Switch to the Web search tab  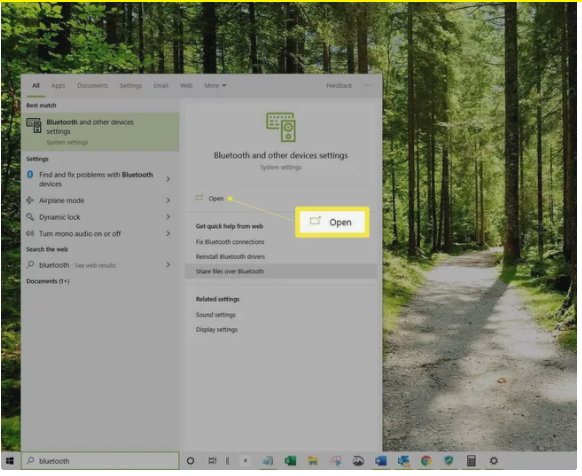click(x=186, y=85)
